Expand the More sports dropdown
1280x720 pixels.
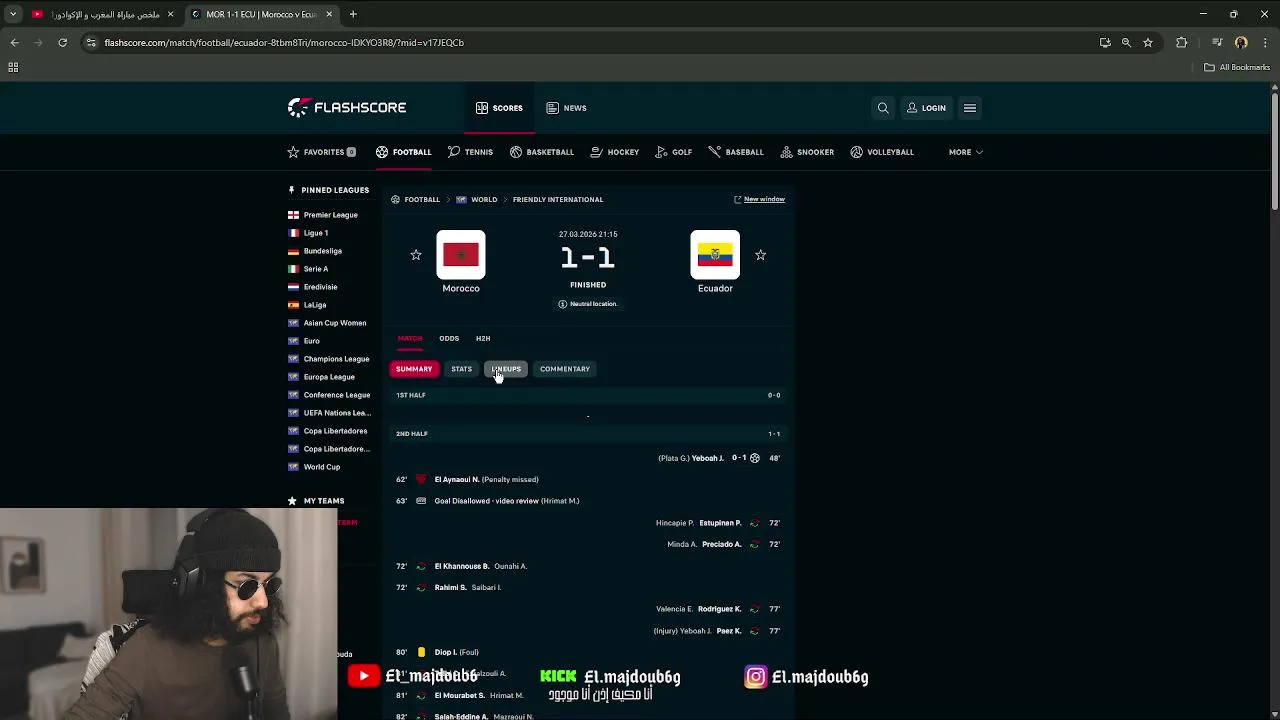pyautogui.click(x=966, y=152)
